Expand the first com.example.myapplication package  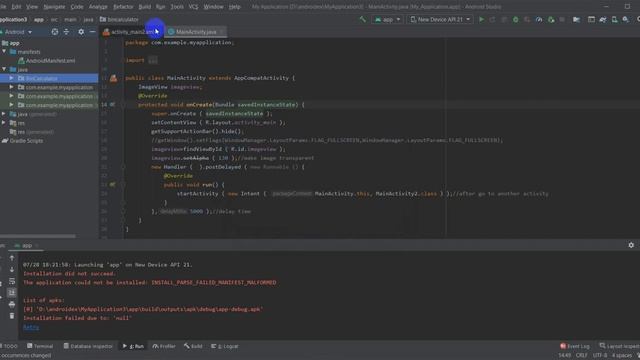[x=11, y=87]
